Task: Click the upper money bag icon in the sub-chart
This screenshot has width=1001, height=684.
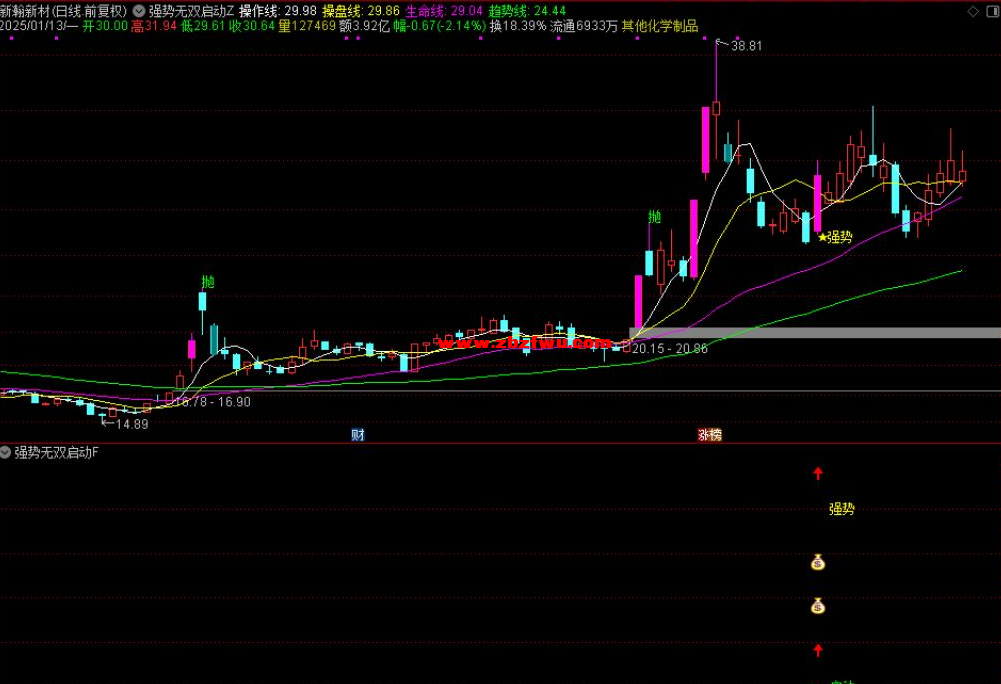Action: (x=818, y=563)
